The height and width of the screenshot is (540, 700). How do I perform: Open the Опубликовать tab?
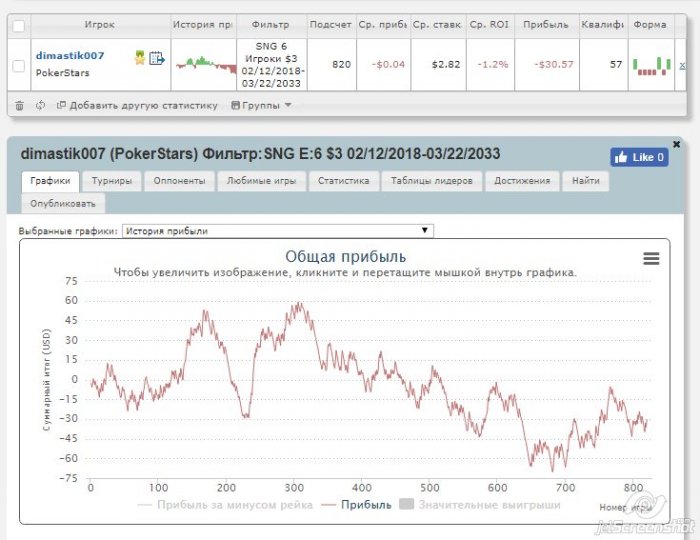[63, 204]
